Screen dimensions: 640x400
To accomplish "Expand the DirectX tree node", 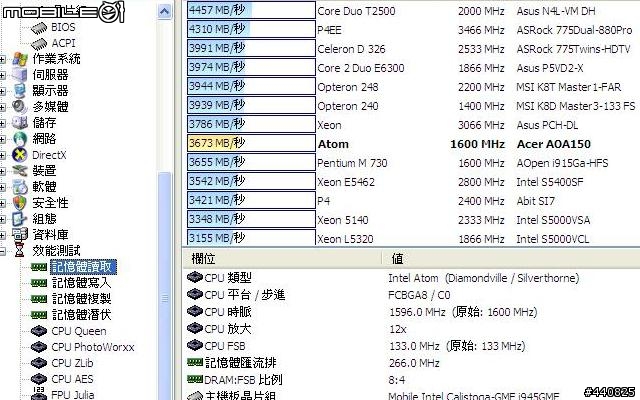I will click(x=2, y=155).
